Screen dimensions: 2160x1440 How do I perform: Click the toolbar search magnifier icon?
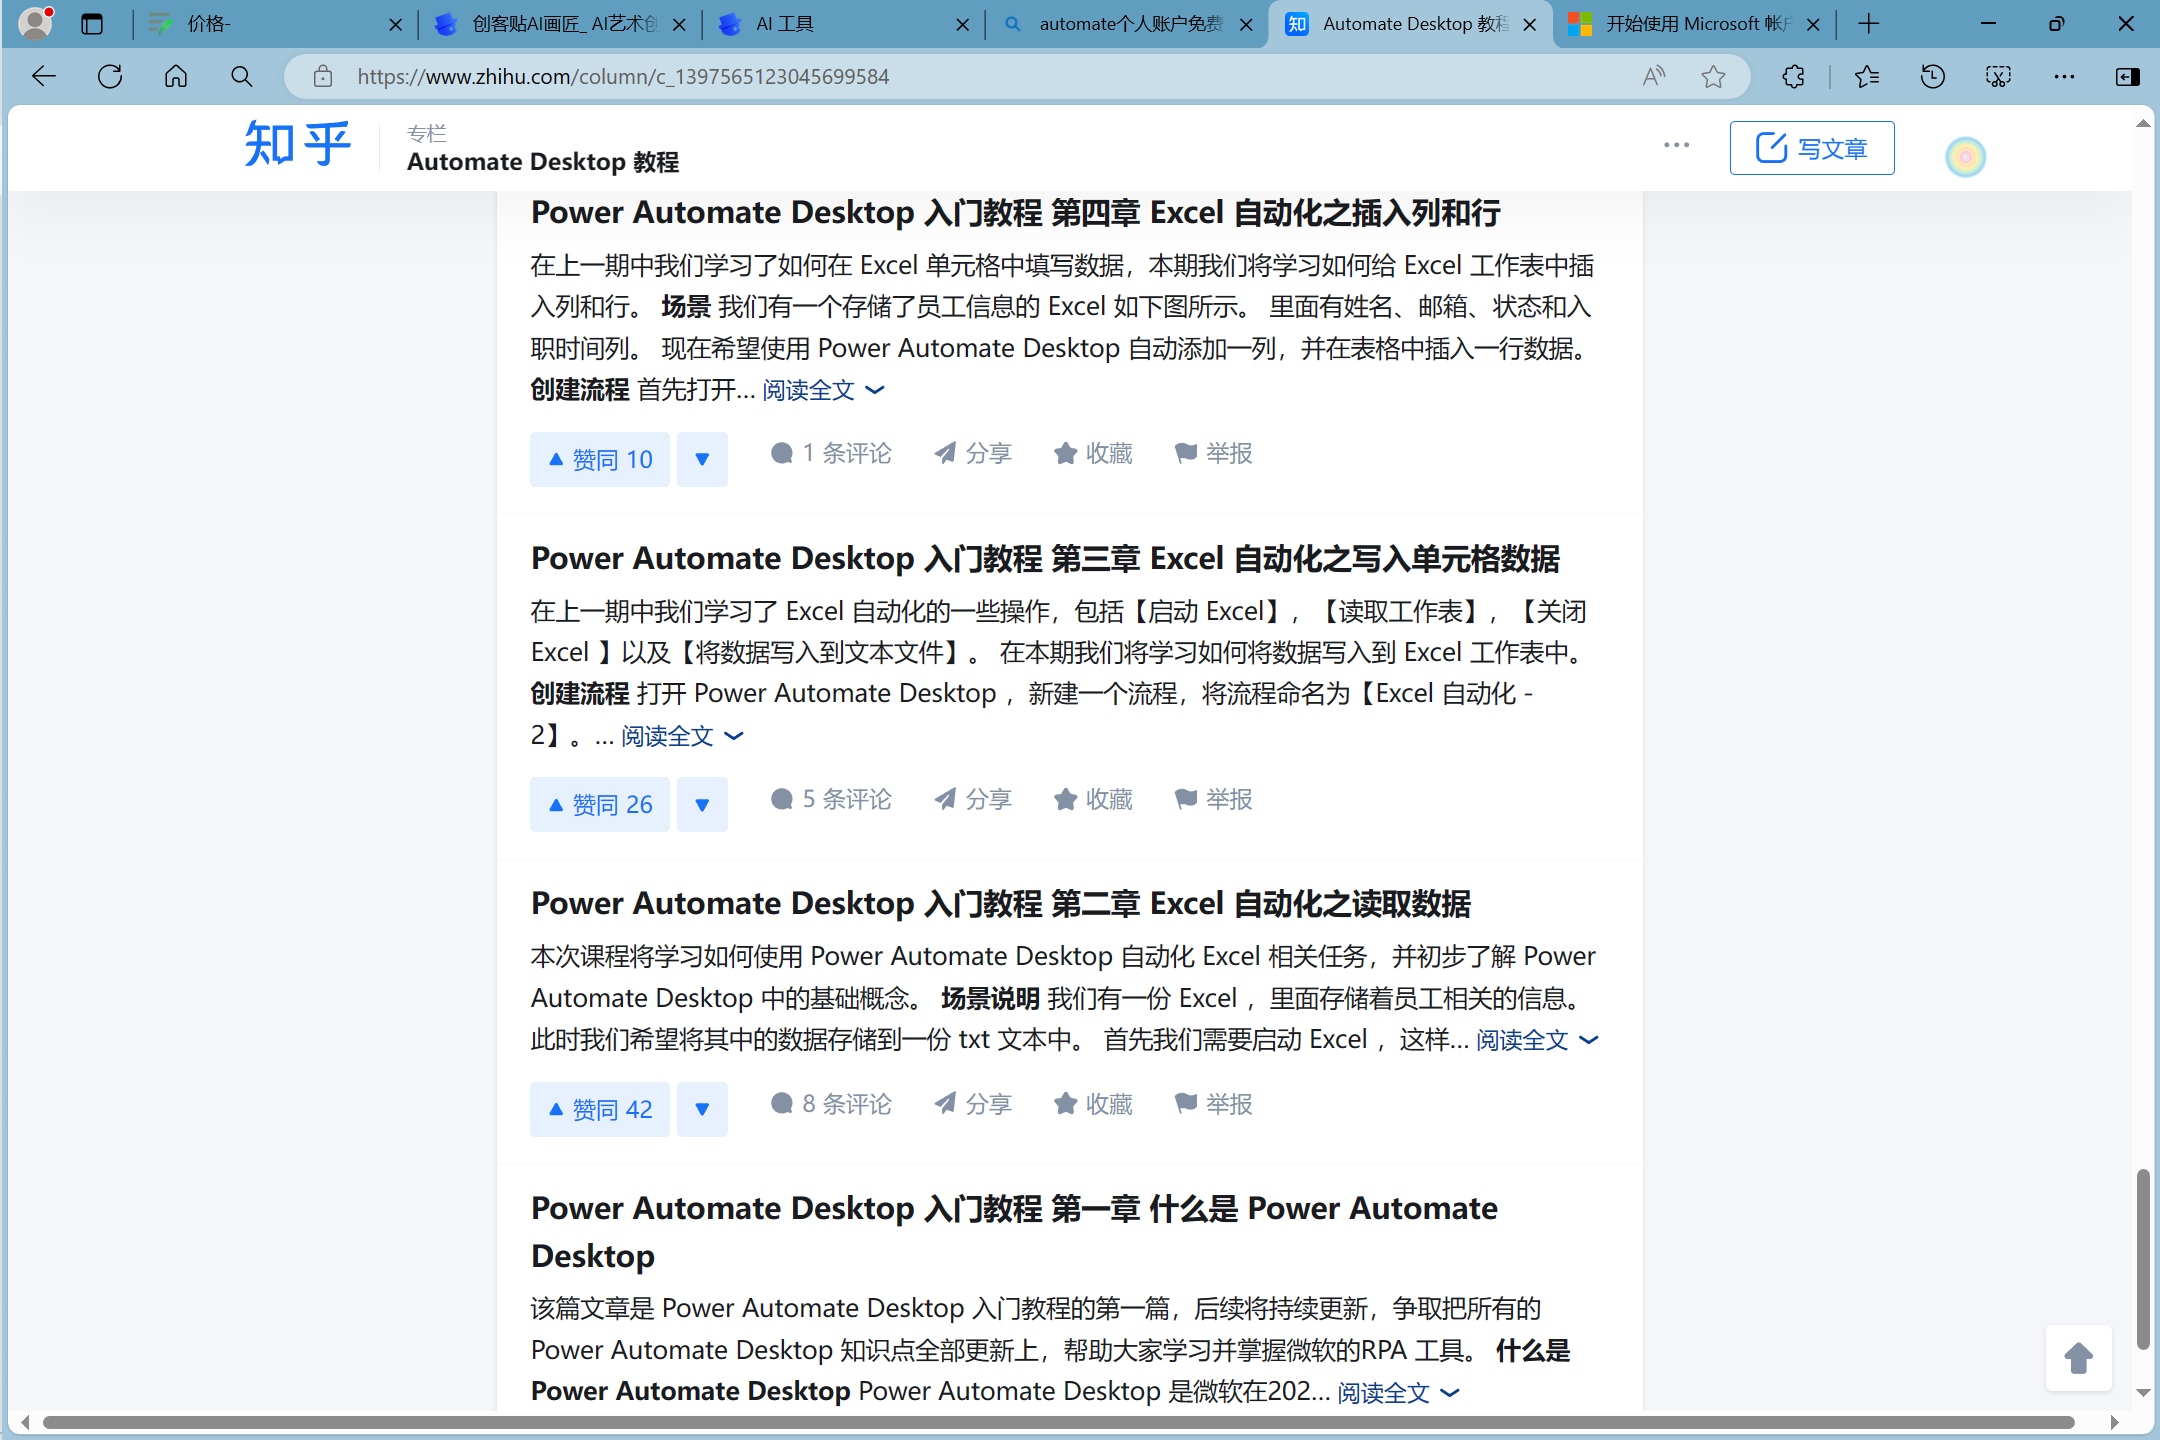point(241,77)
